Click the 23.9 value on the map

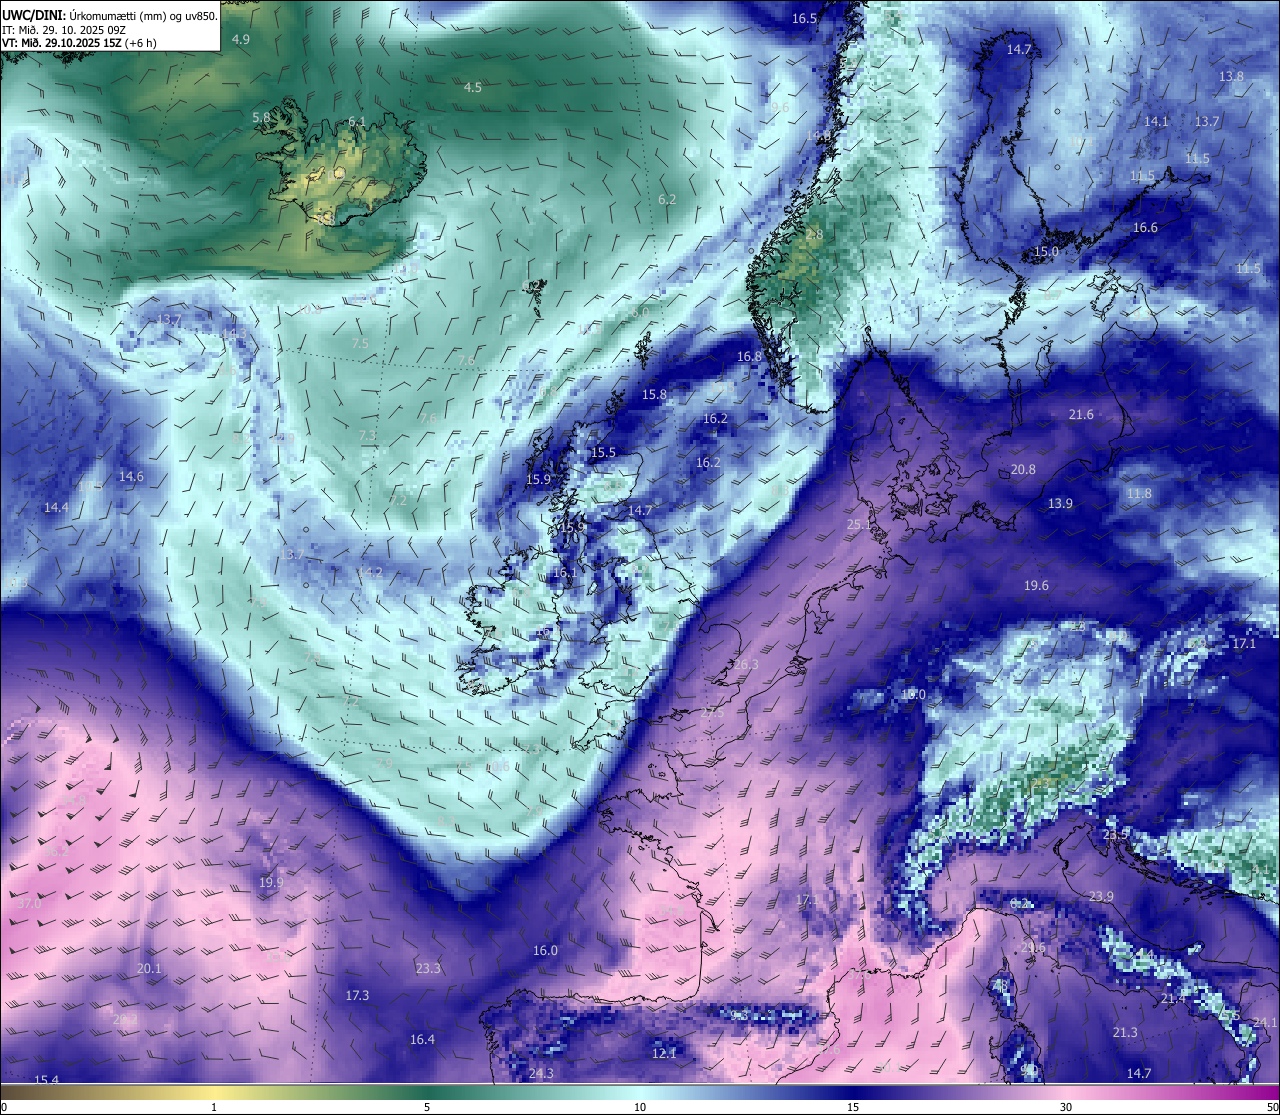pyautogui.click(x=1101, y=897)
